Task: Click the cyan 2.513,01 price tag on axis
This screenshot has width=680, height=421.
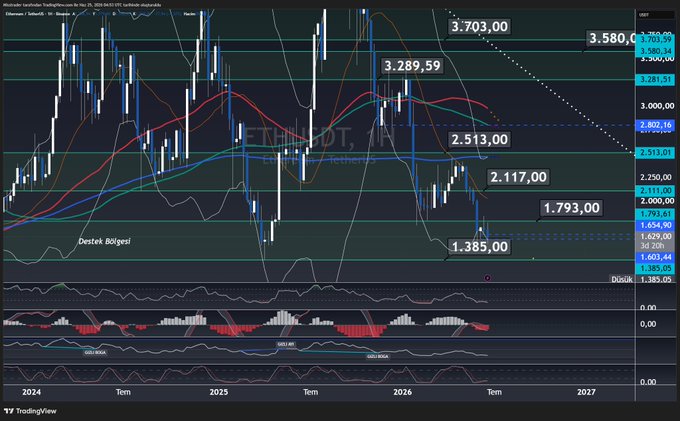Action: [x=655, y=153]
